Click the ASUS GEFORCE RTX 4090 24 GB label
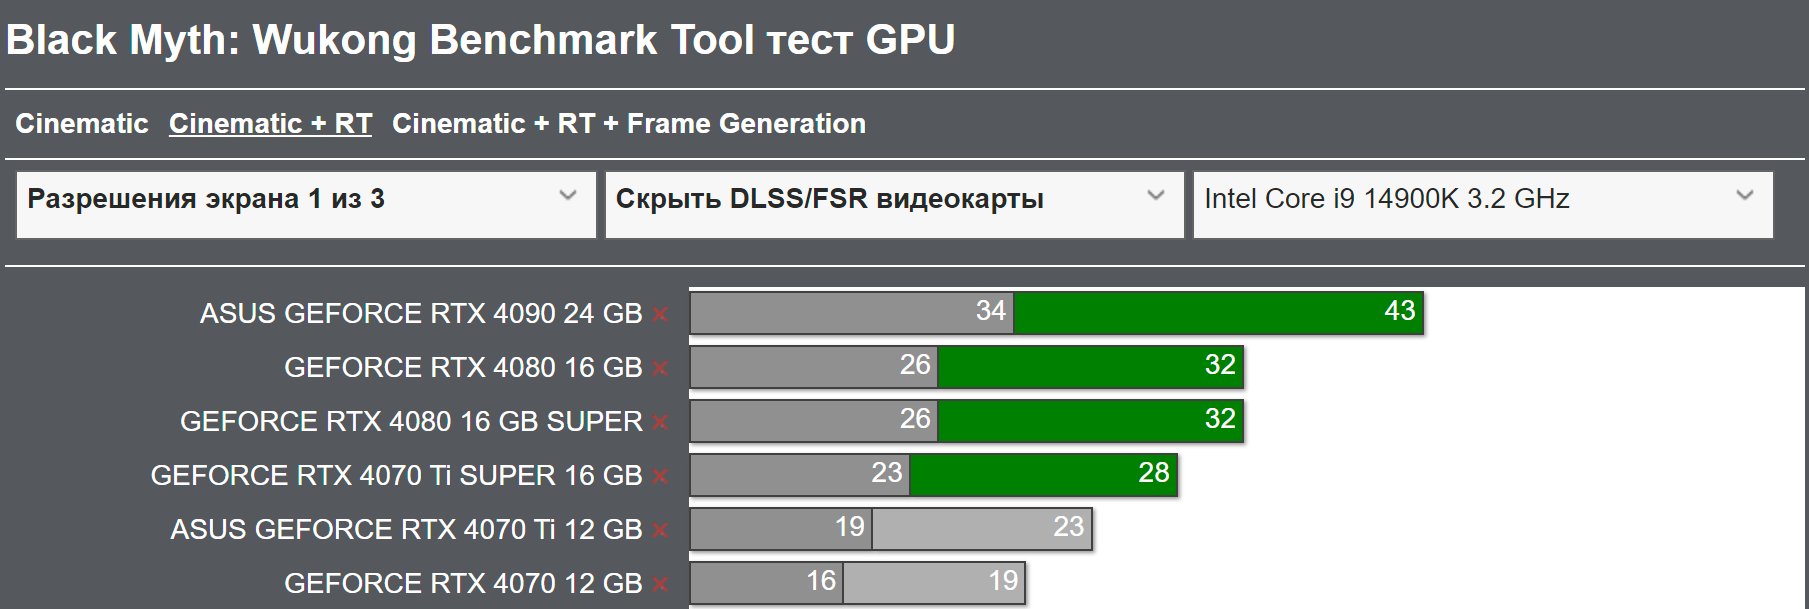The image size is (1809, 609). click(x=420, y=314)
